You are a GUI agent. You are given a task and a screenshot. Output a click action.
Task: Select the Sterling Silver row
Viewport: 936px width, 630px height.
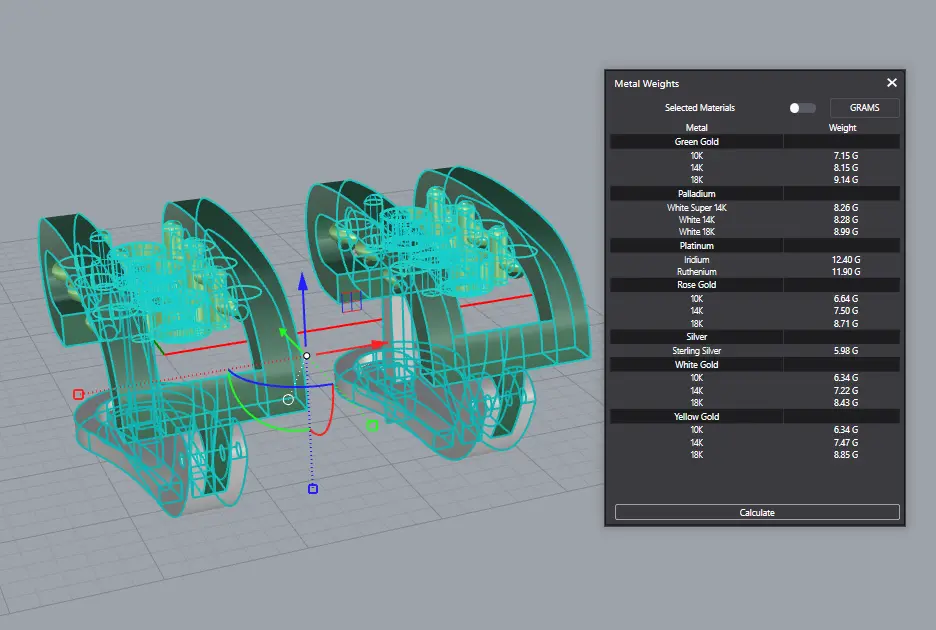(696, 351)
